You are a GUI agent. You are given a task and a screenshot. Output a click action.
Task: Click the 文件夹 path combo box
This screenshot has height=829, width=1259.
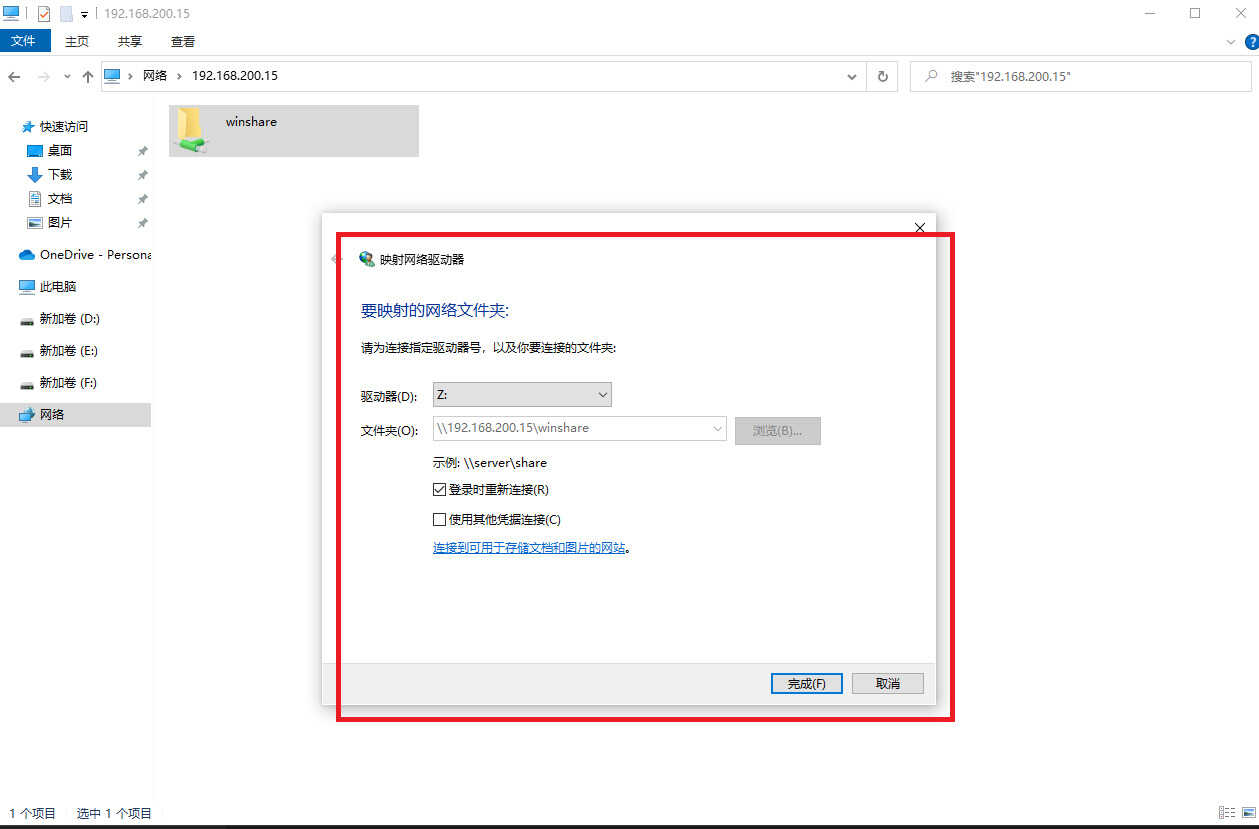pos(579,428)
